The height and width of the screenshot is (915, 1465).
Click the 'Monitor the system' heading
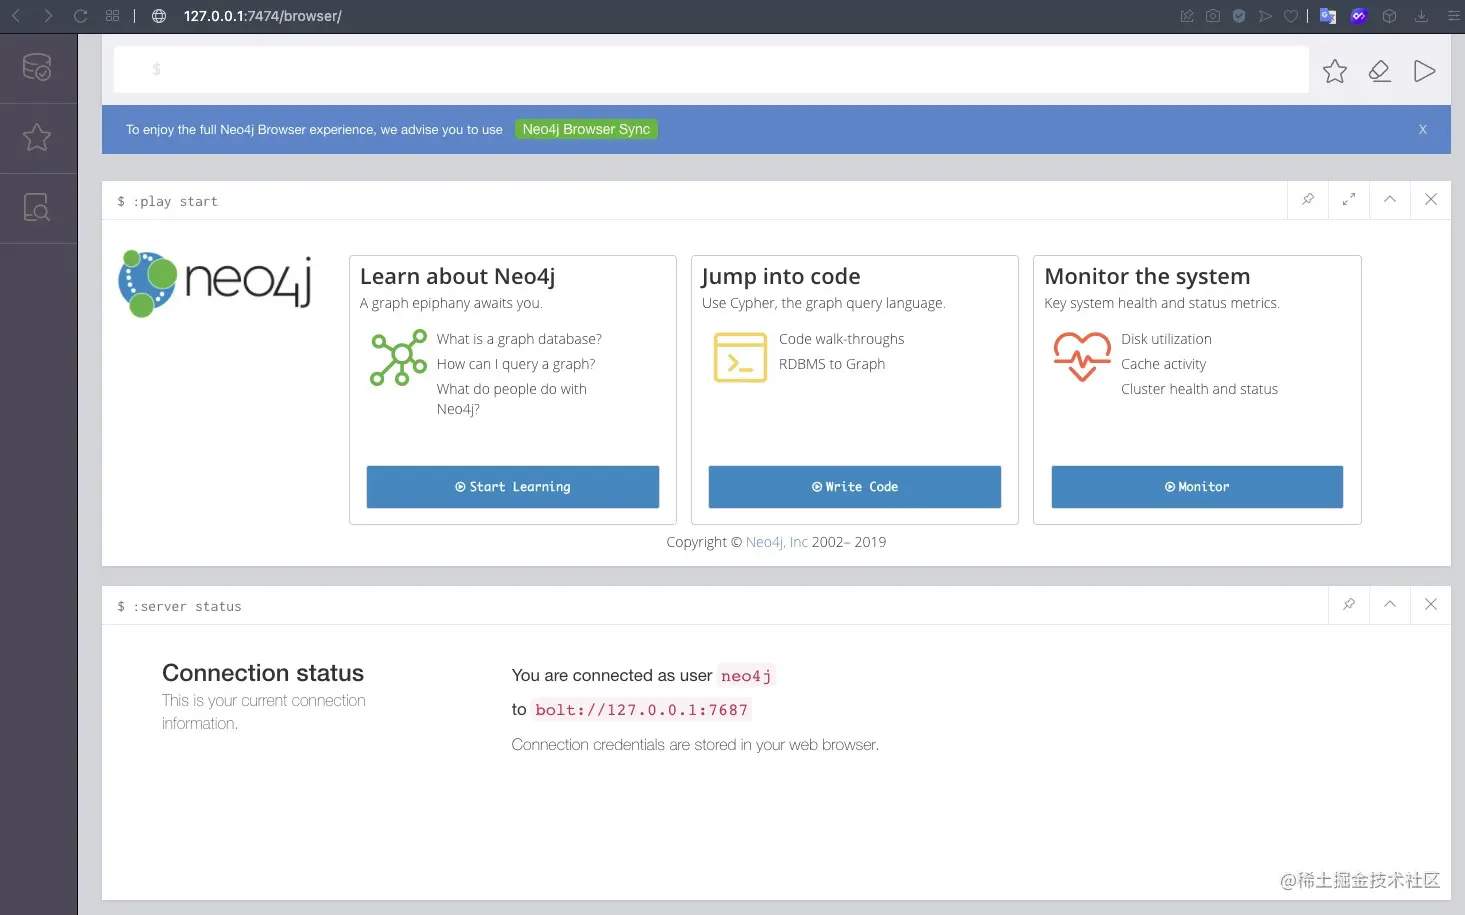click(1147, 276)
